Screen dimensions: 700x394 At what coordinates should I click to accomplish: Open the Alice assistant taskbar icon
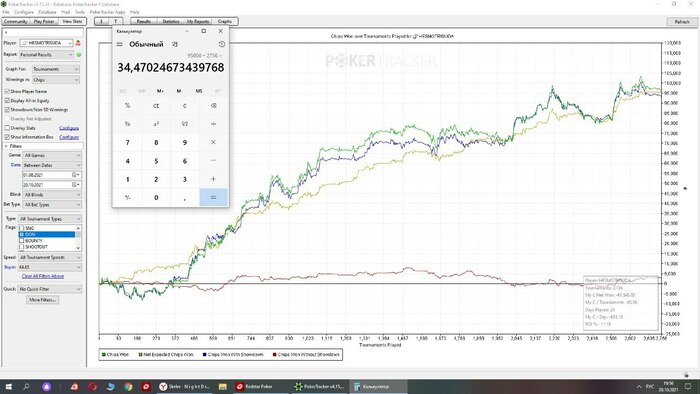47,386
